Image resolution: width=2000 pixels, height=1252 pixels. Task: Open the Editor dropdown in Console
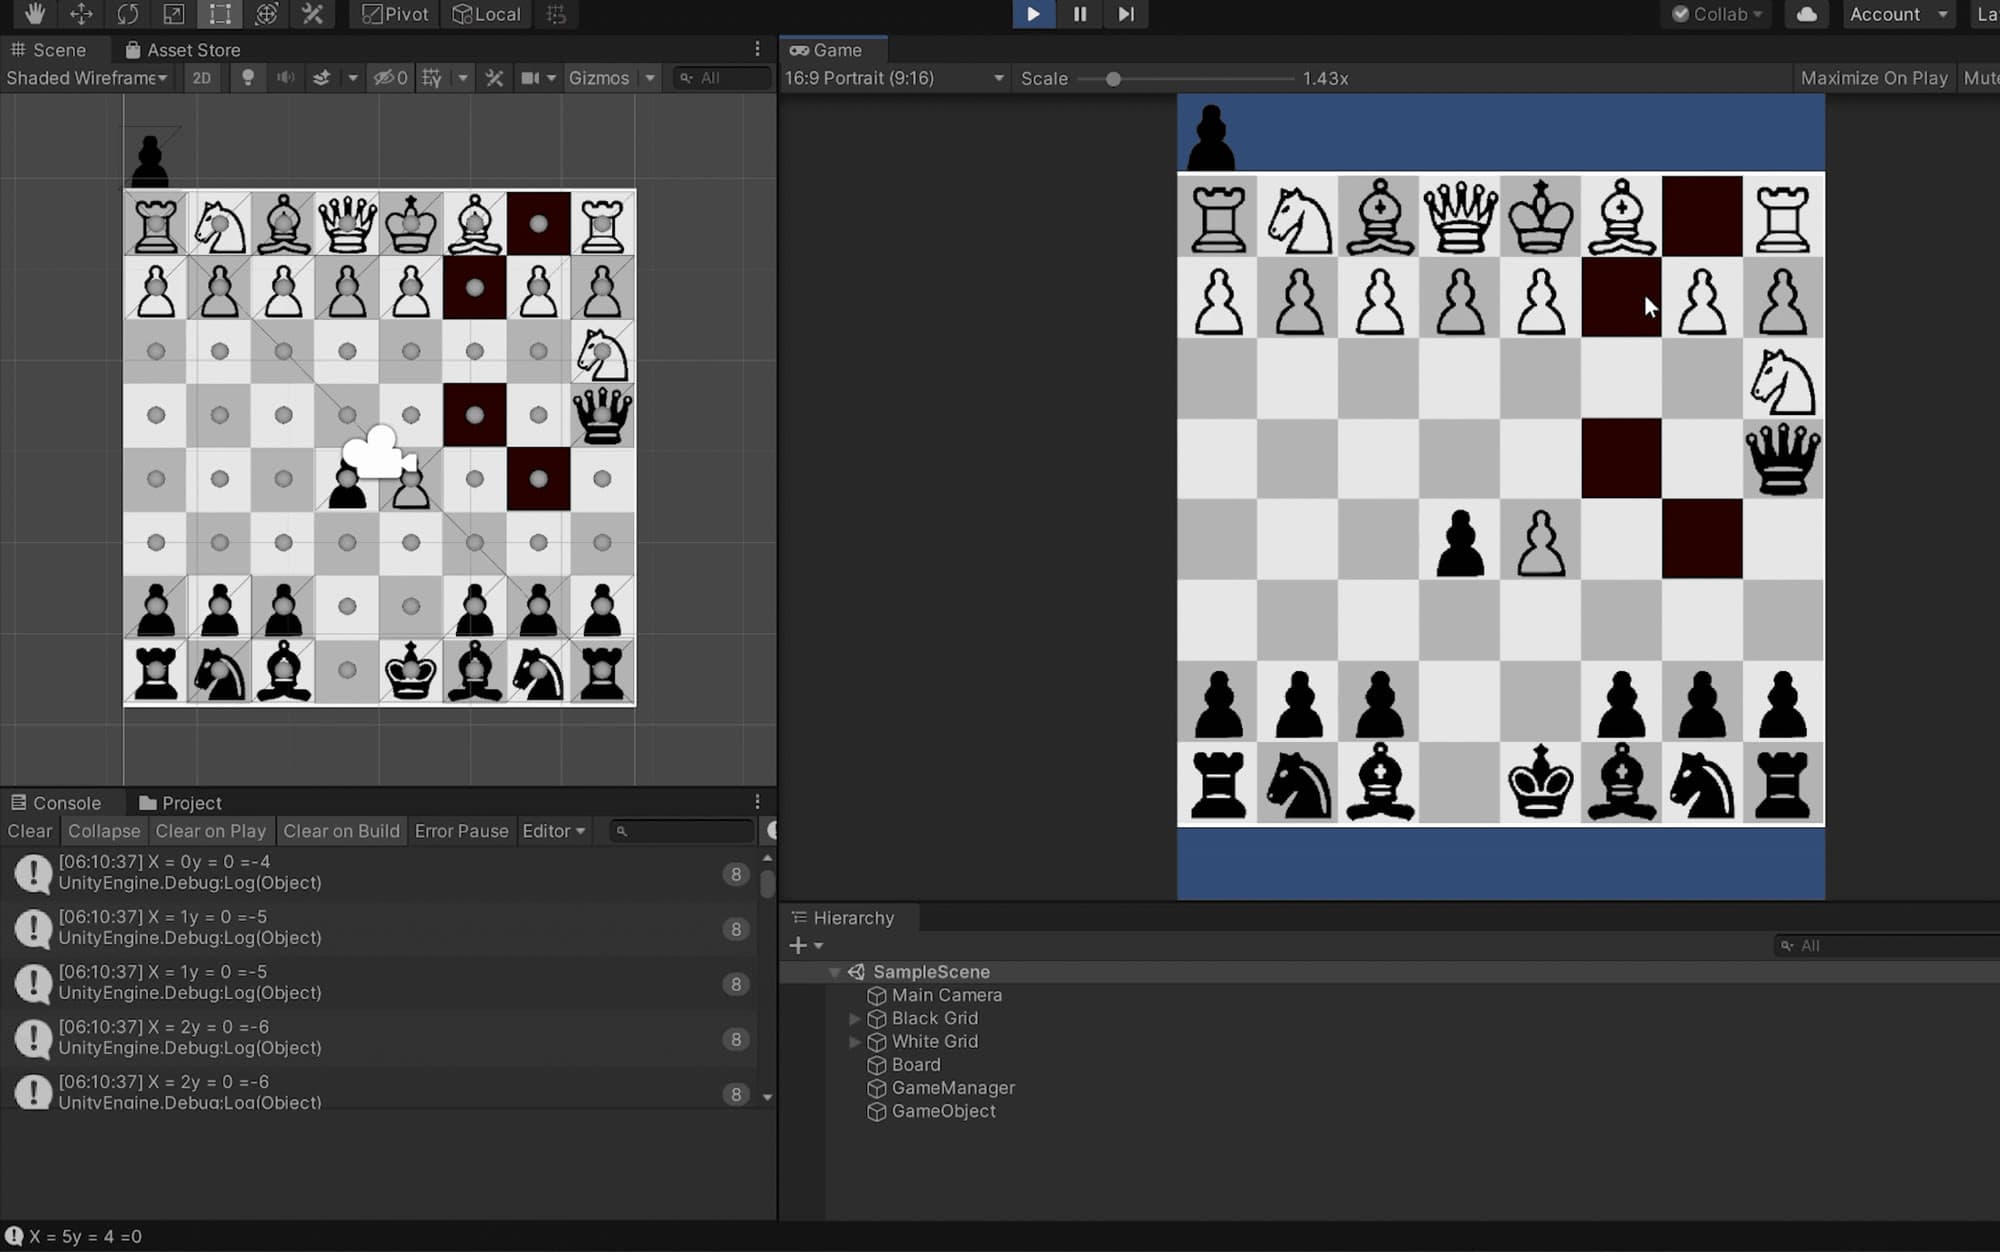[x=554, y=831]
